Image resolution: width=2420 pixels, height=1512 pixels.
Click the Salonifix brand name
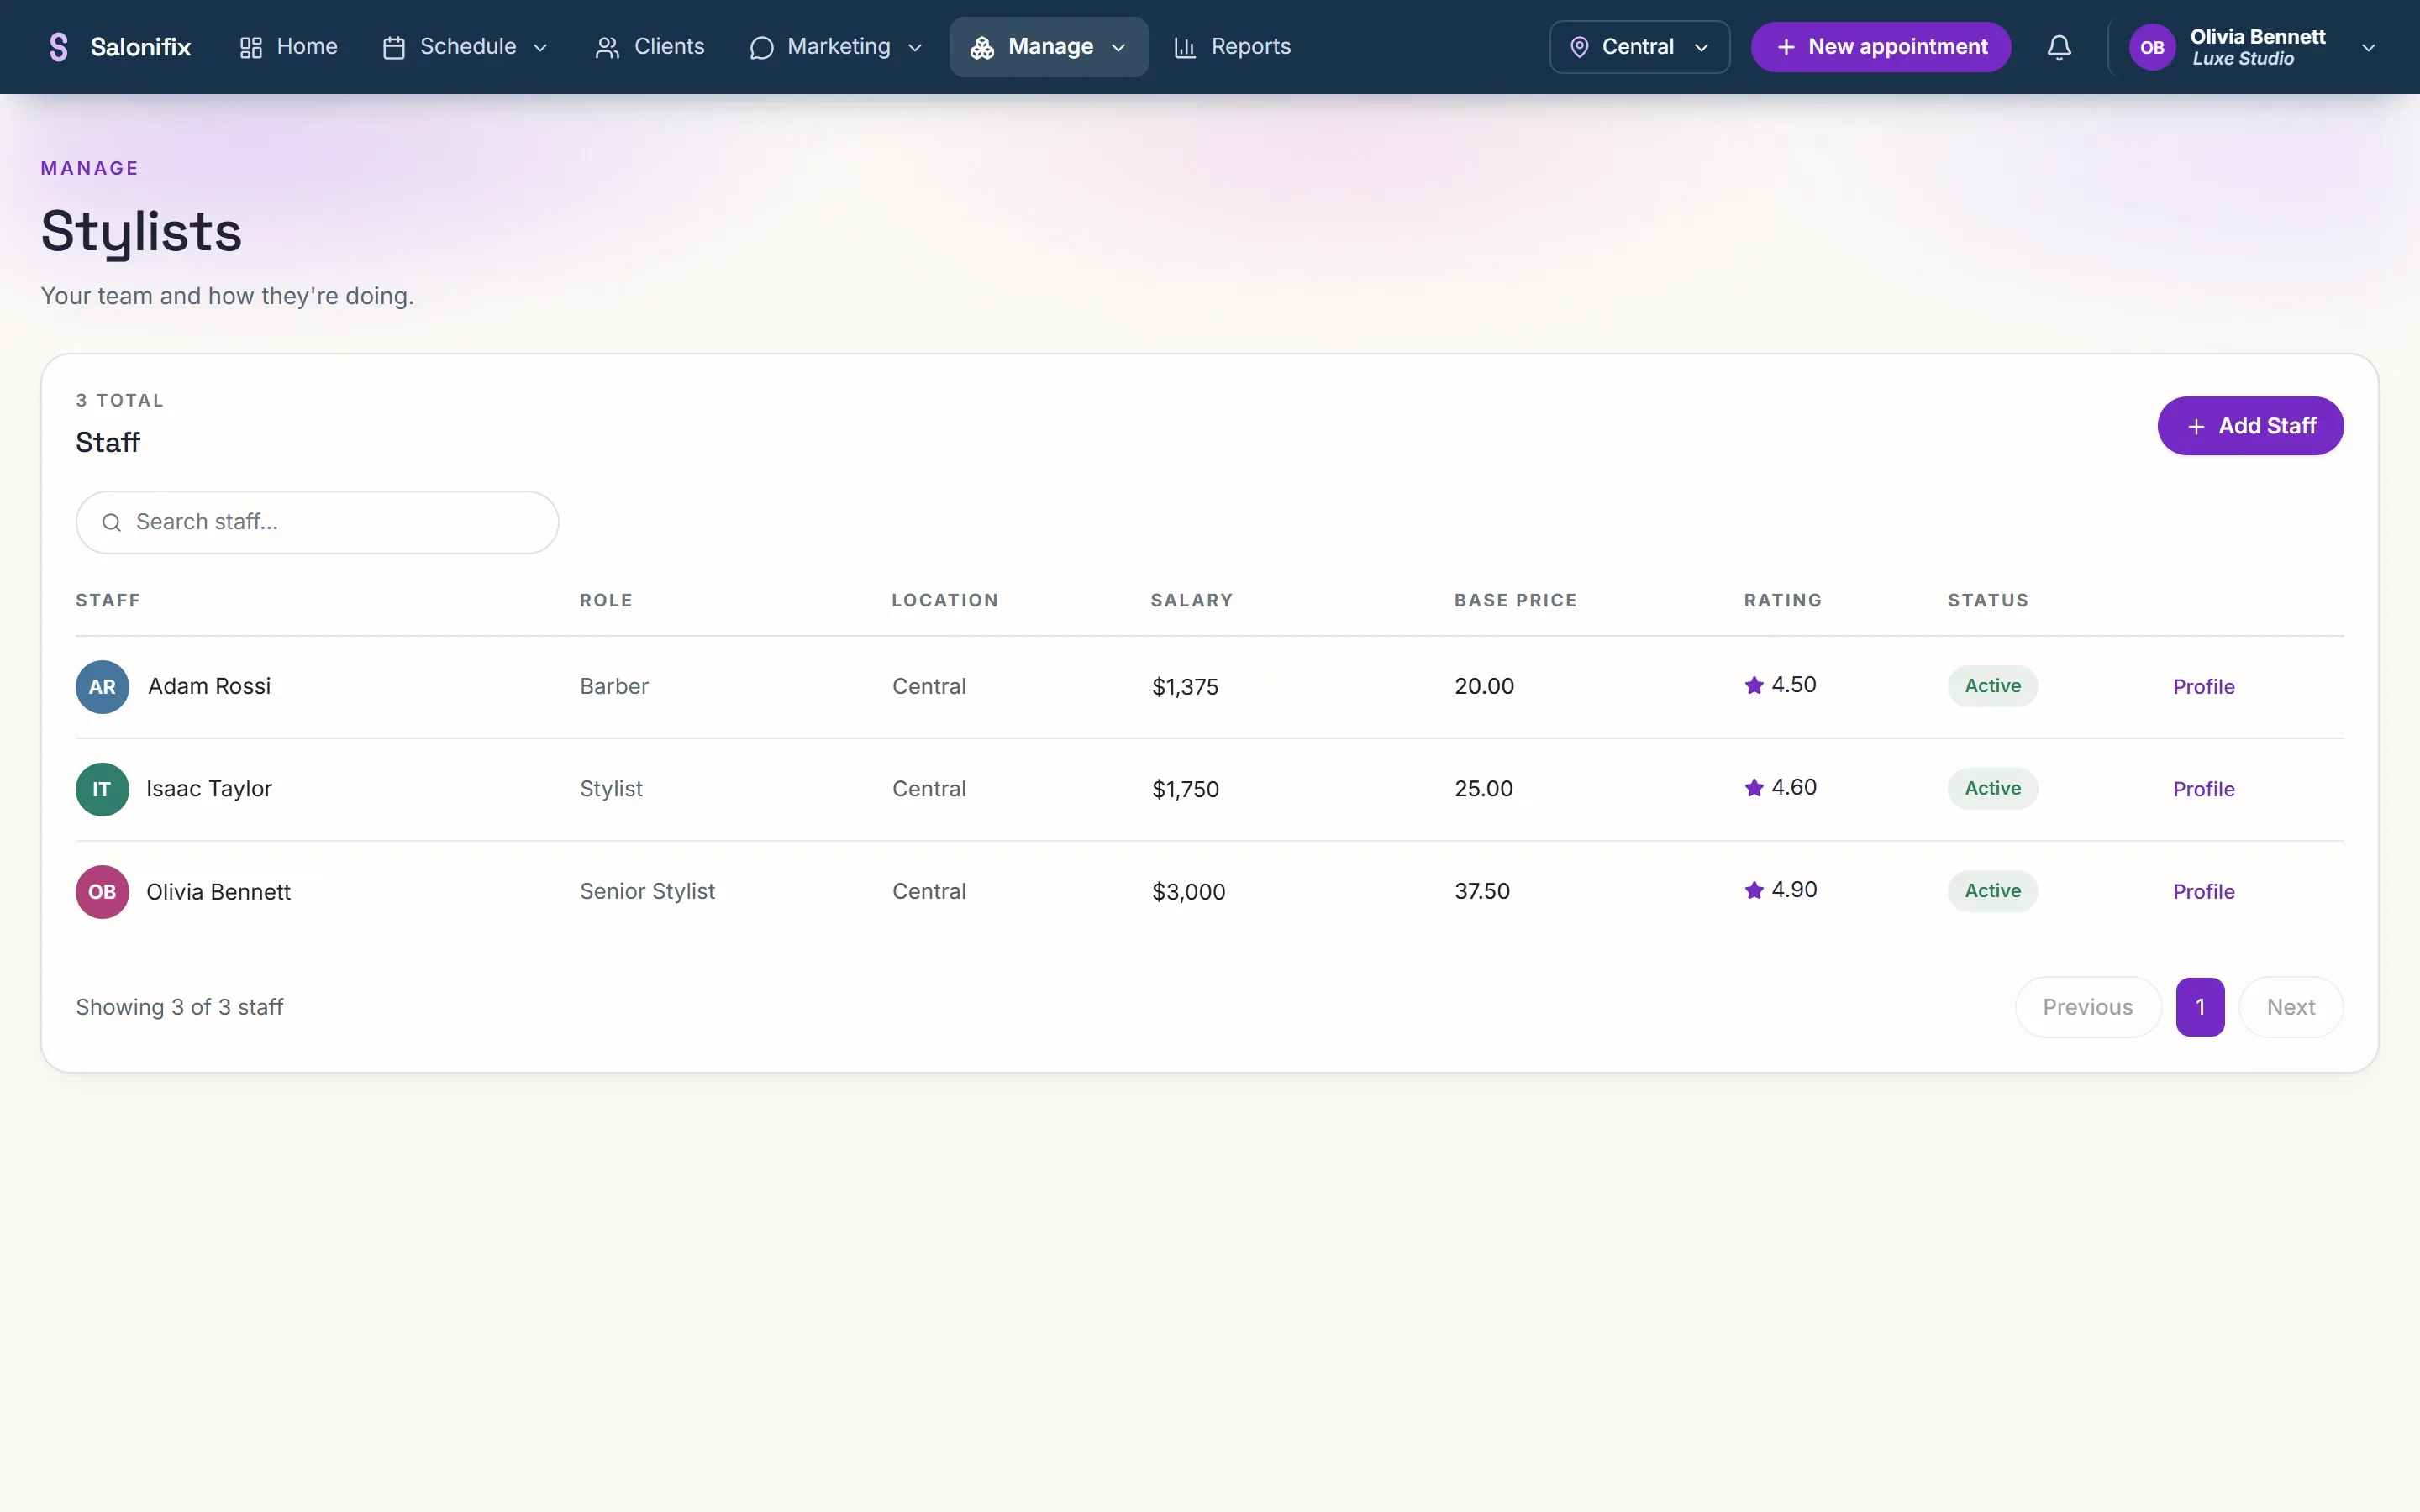point(140,47)
